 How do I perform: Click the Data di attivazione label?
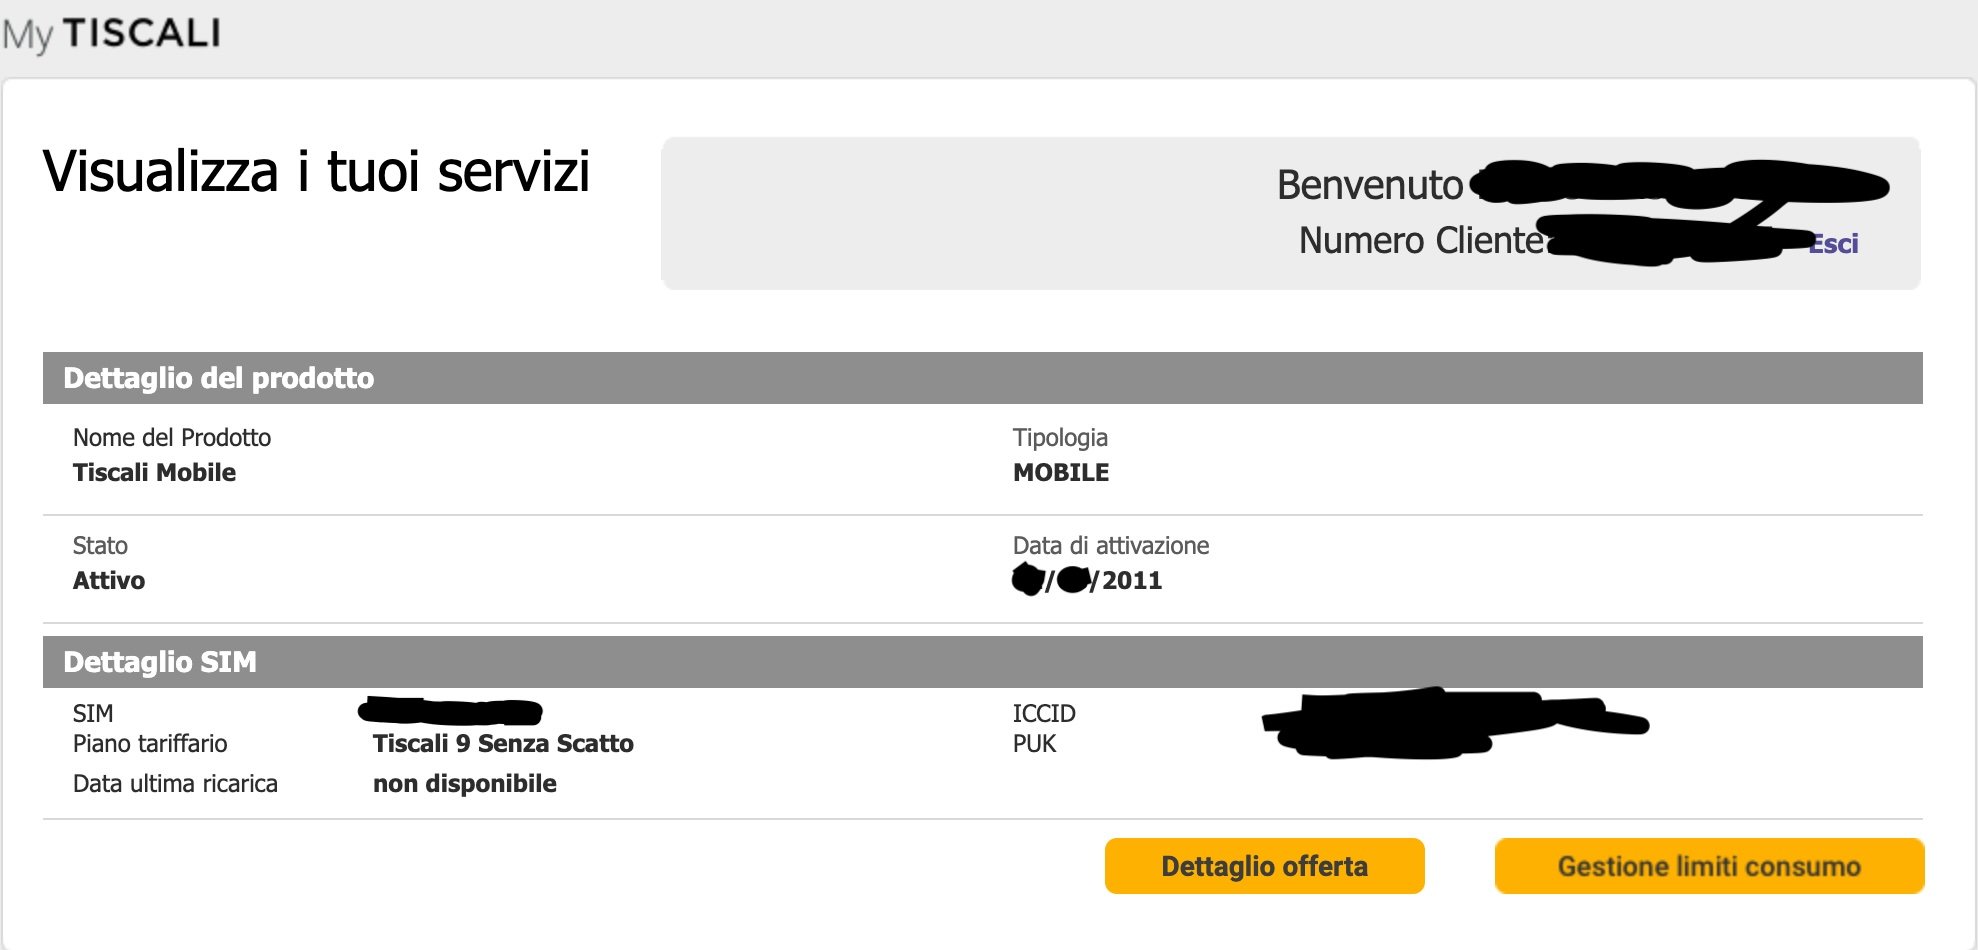[x=1111, y=546]
